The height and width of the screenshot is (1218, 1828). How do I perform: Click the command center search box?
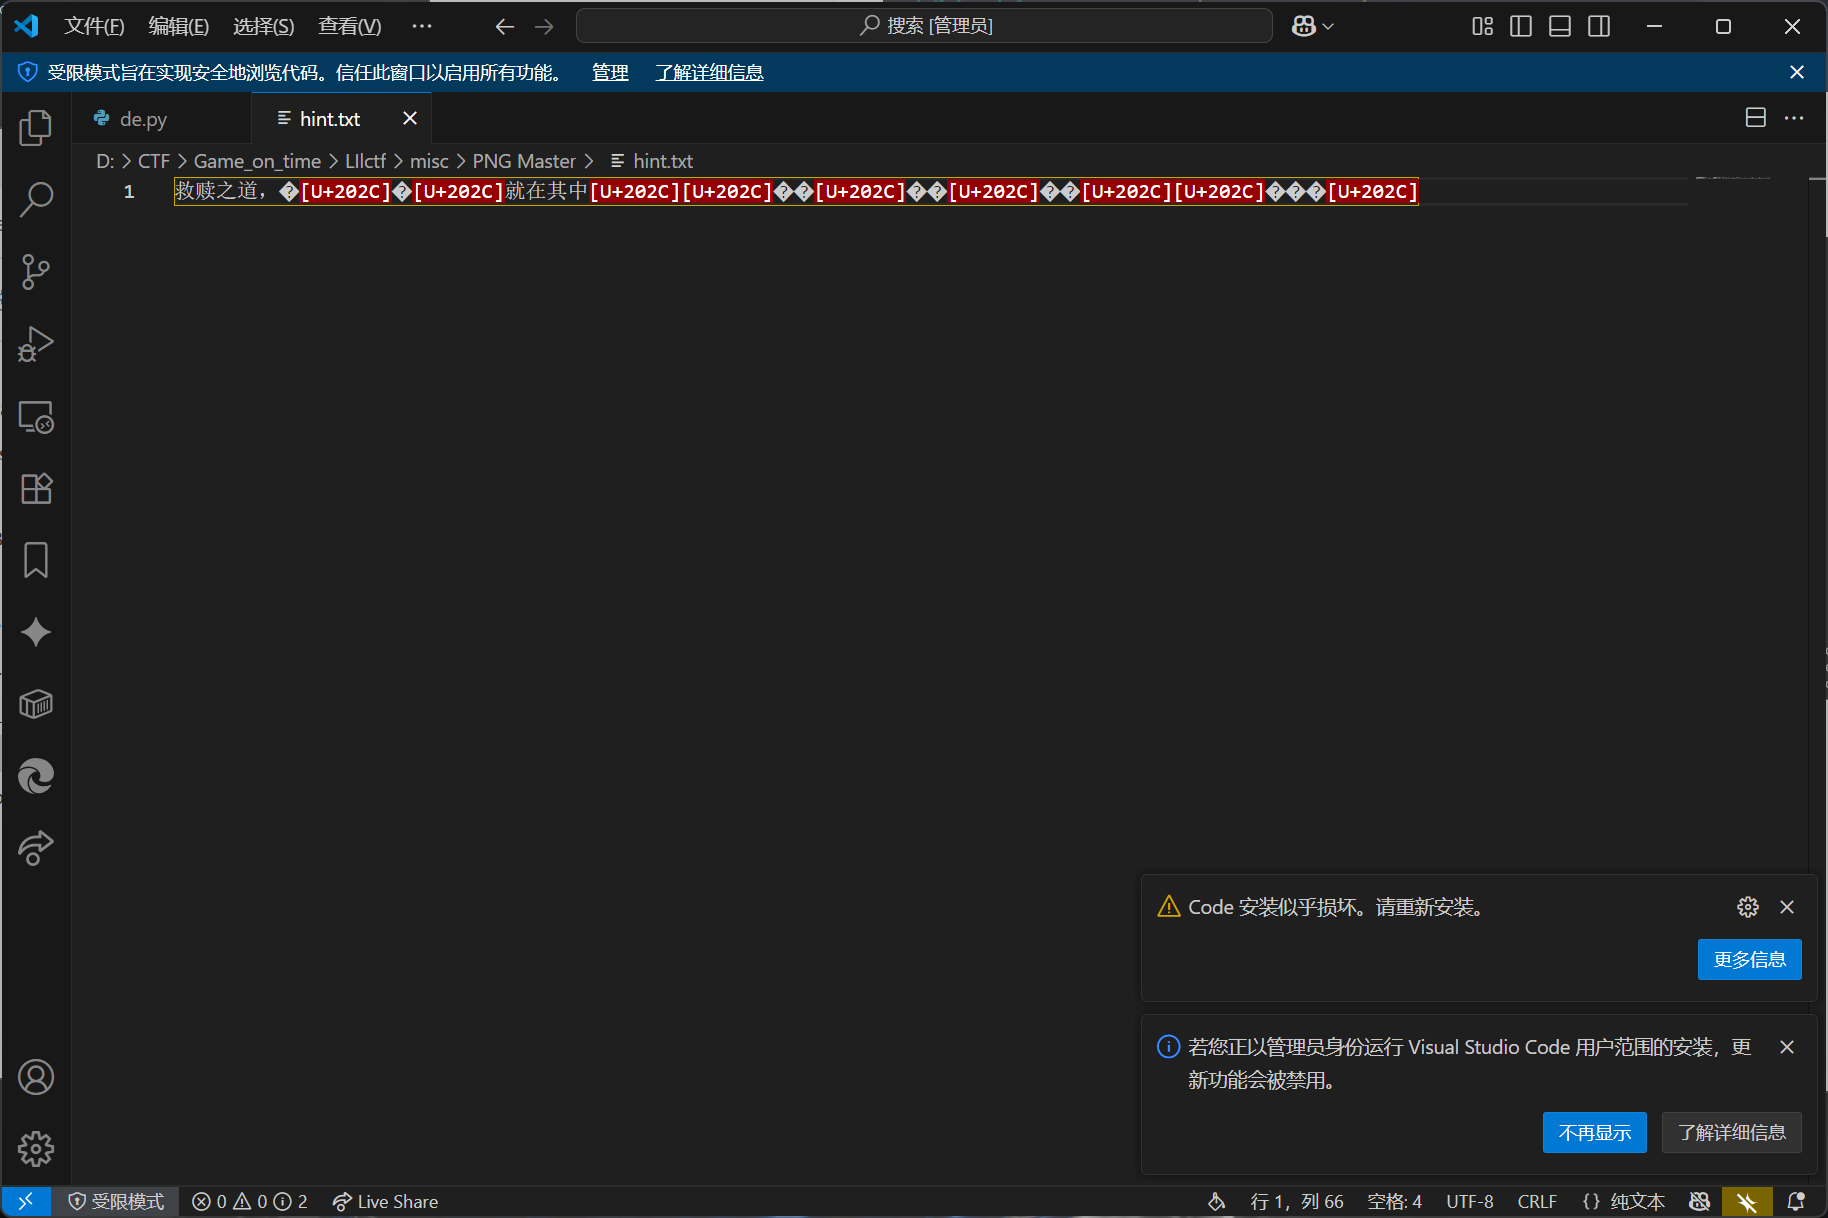924,26
